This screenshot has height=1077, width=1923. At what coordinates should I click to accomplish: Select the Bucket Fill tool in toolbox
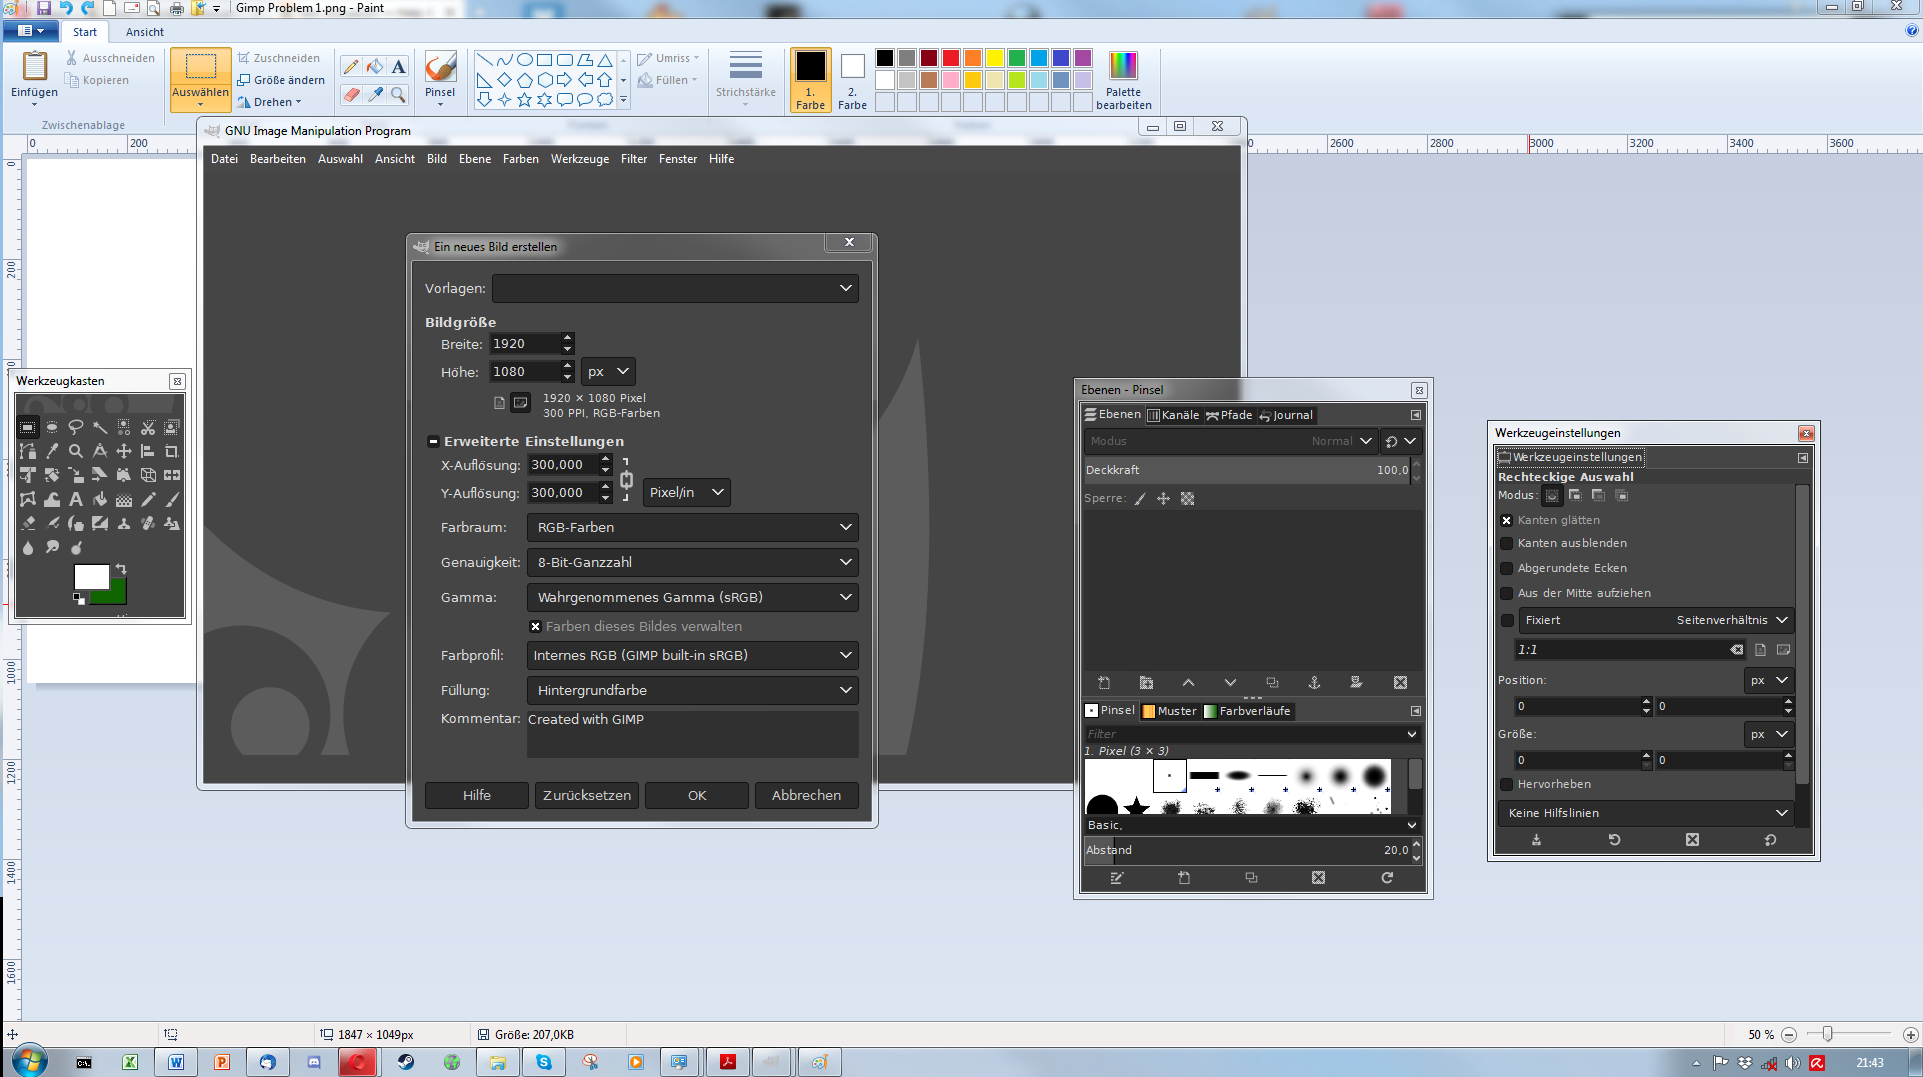[x=100, y=499]
